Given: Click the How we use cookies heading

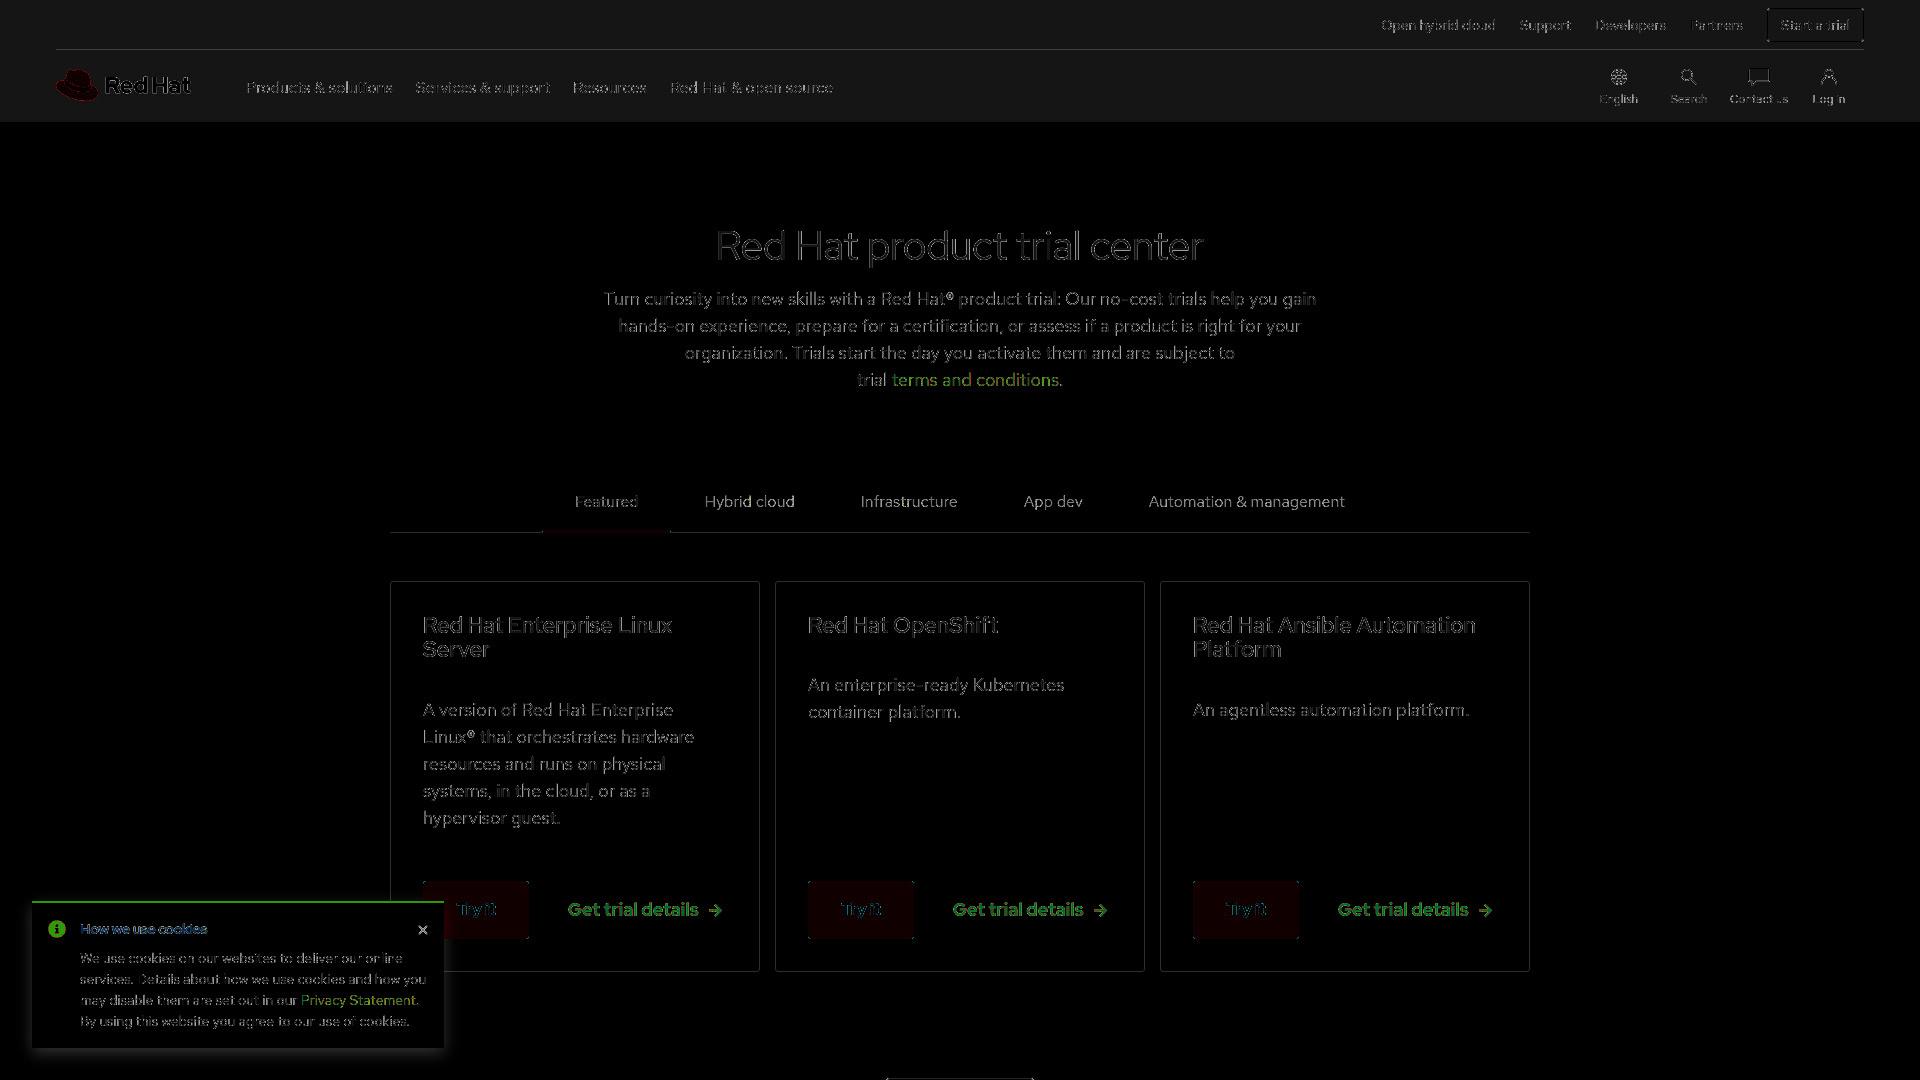Looking at the screenshot, I should pyautogui.click(x=144, y=929).
